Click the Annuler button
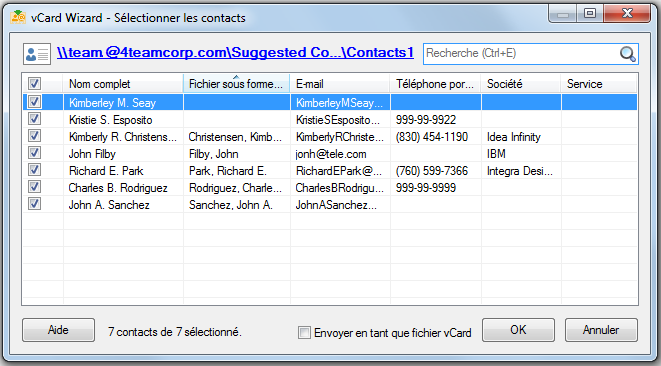Viewport: 661px width, 366px height. click(x=601, y=330)
